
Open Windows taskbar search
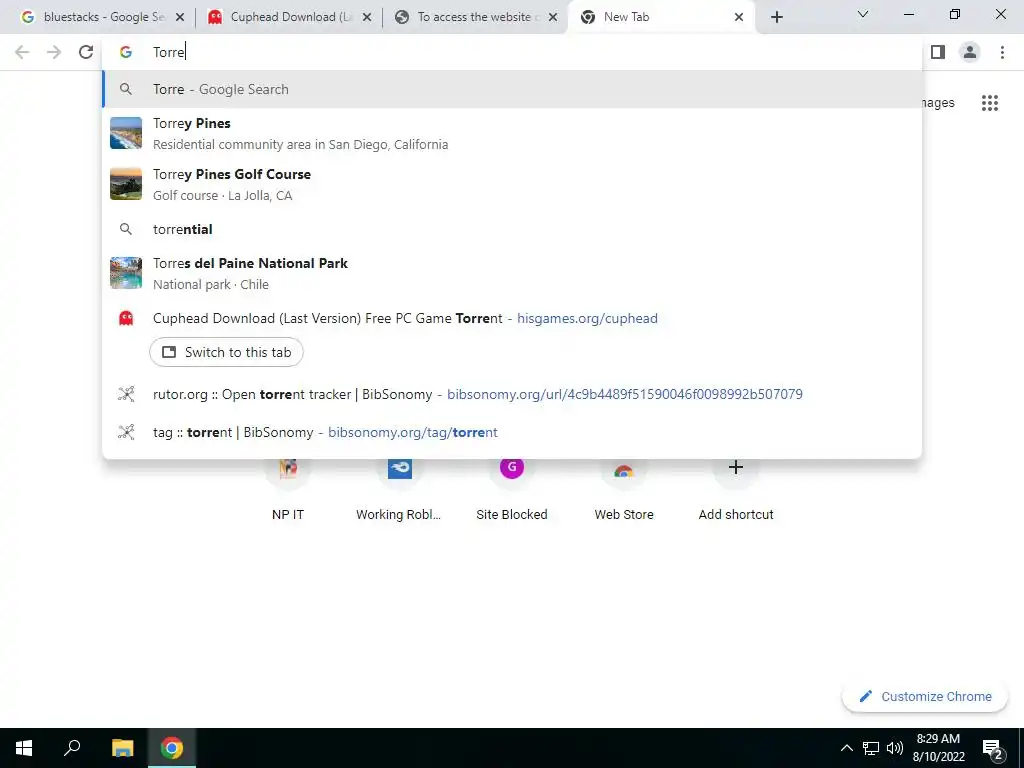pos(72,748)
